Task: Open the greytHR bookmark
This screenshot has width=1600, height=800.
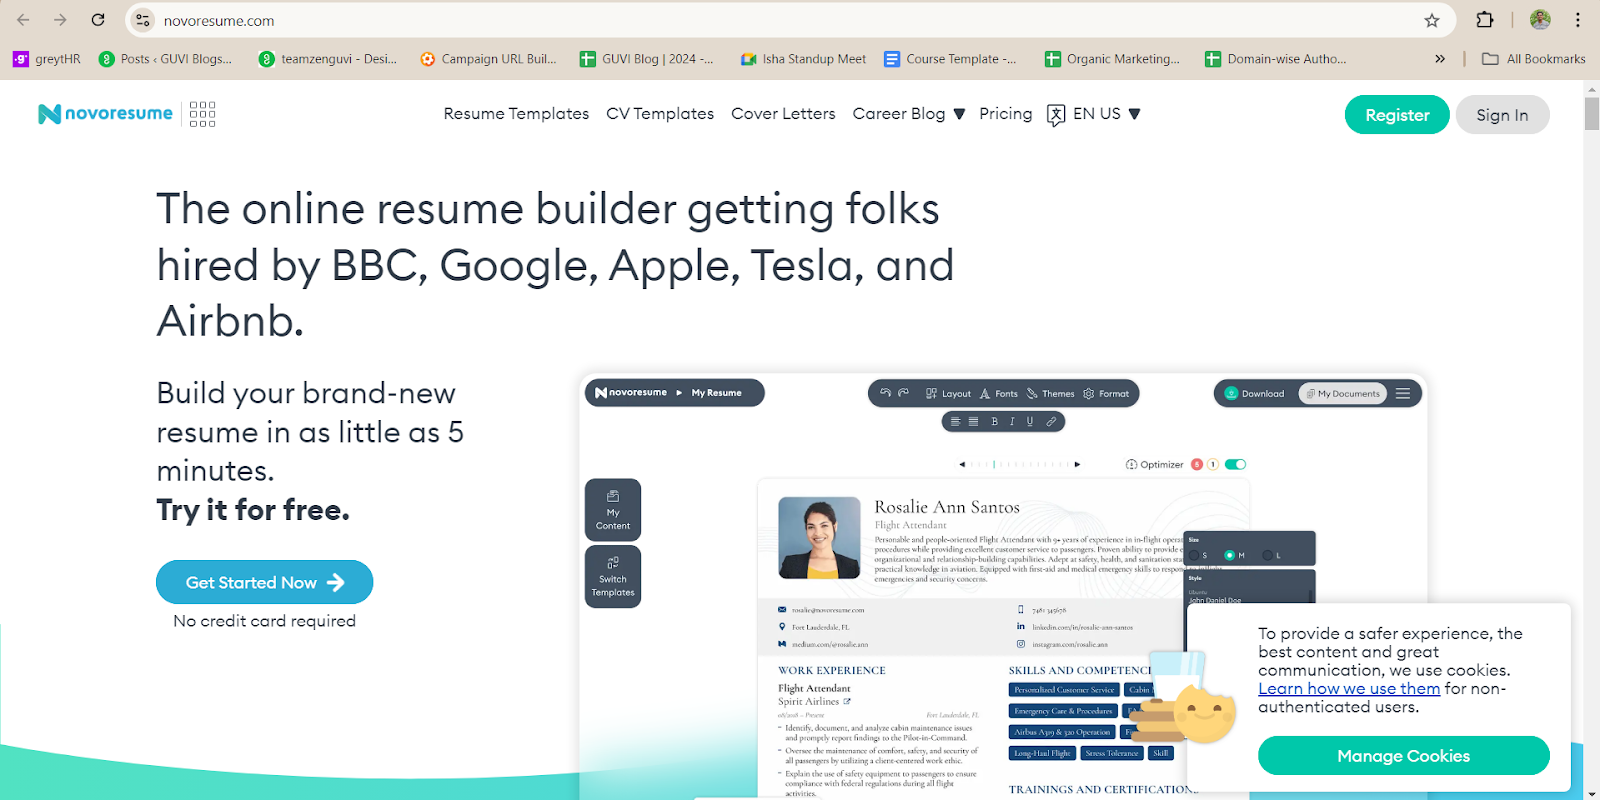Action: [x=46, y=59]
